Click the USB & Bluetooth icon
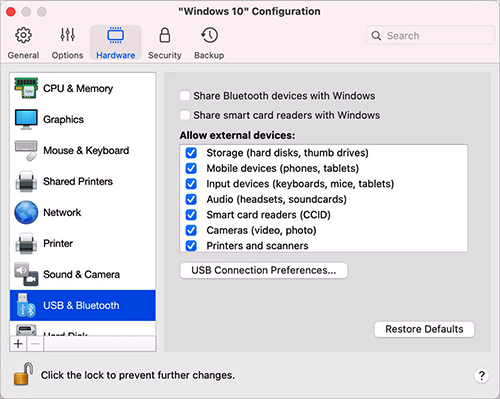Viewport: 500px width, 399px height. click(x=26, y=305)
